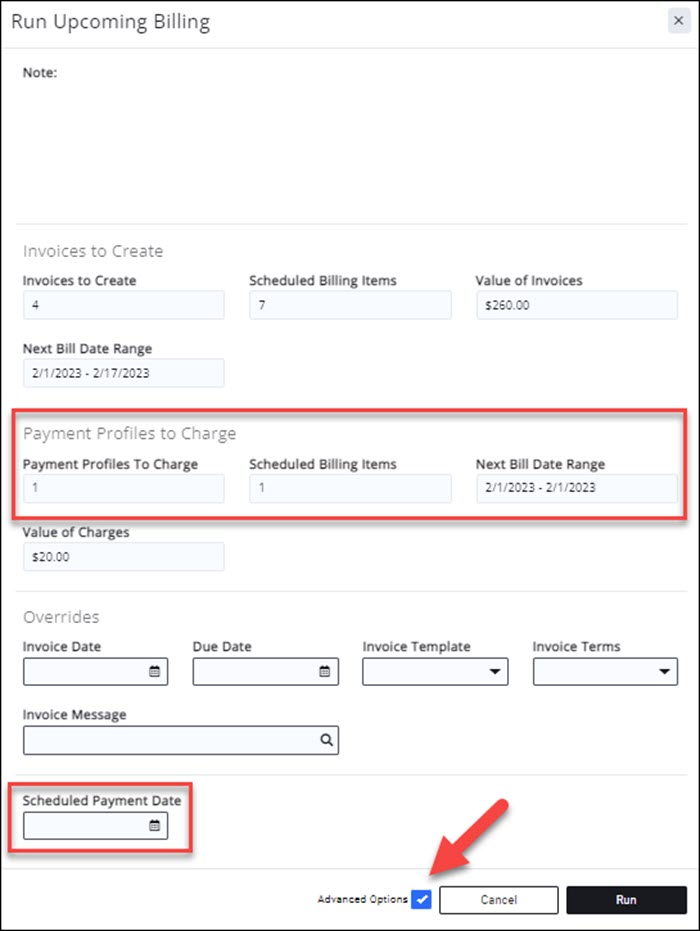Select the Invoices to Create value field
Screen dimensions: 700x931
pyautogui.click(x=123, y=305)
